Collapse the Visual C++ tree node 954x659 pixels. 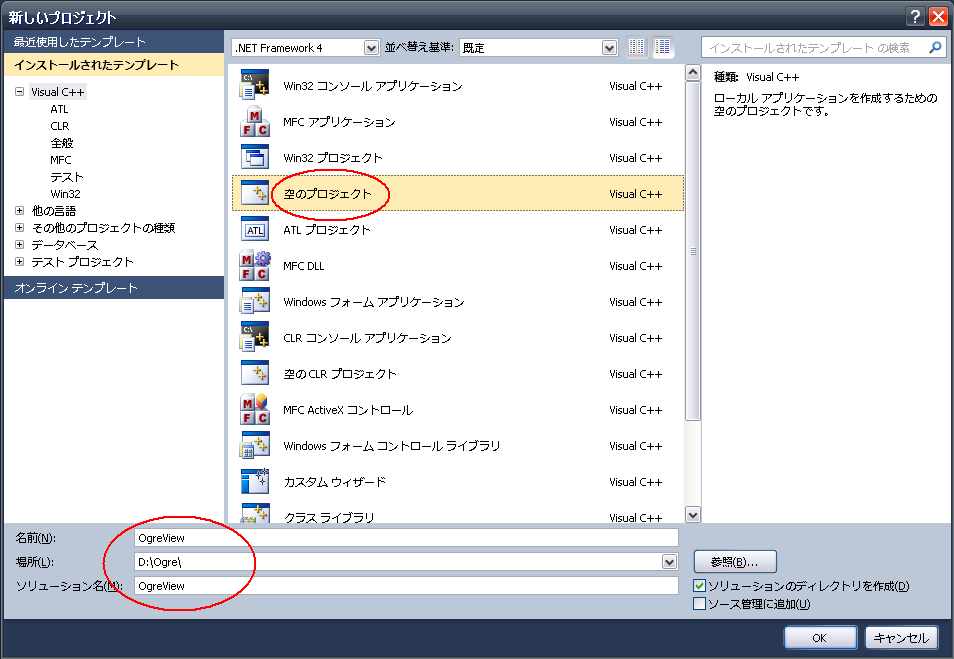(19, 92)
